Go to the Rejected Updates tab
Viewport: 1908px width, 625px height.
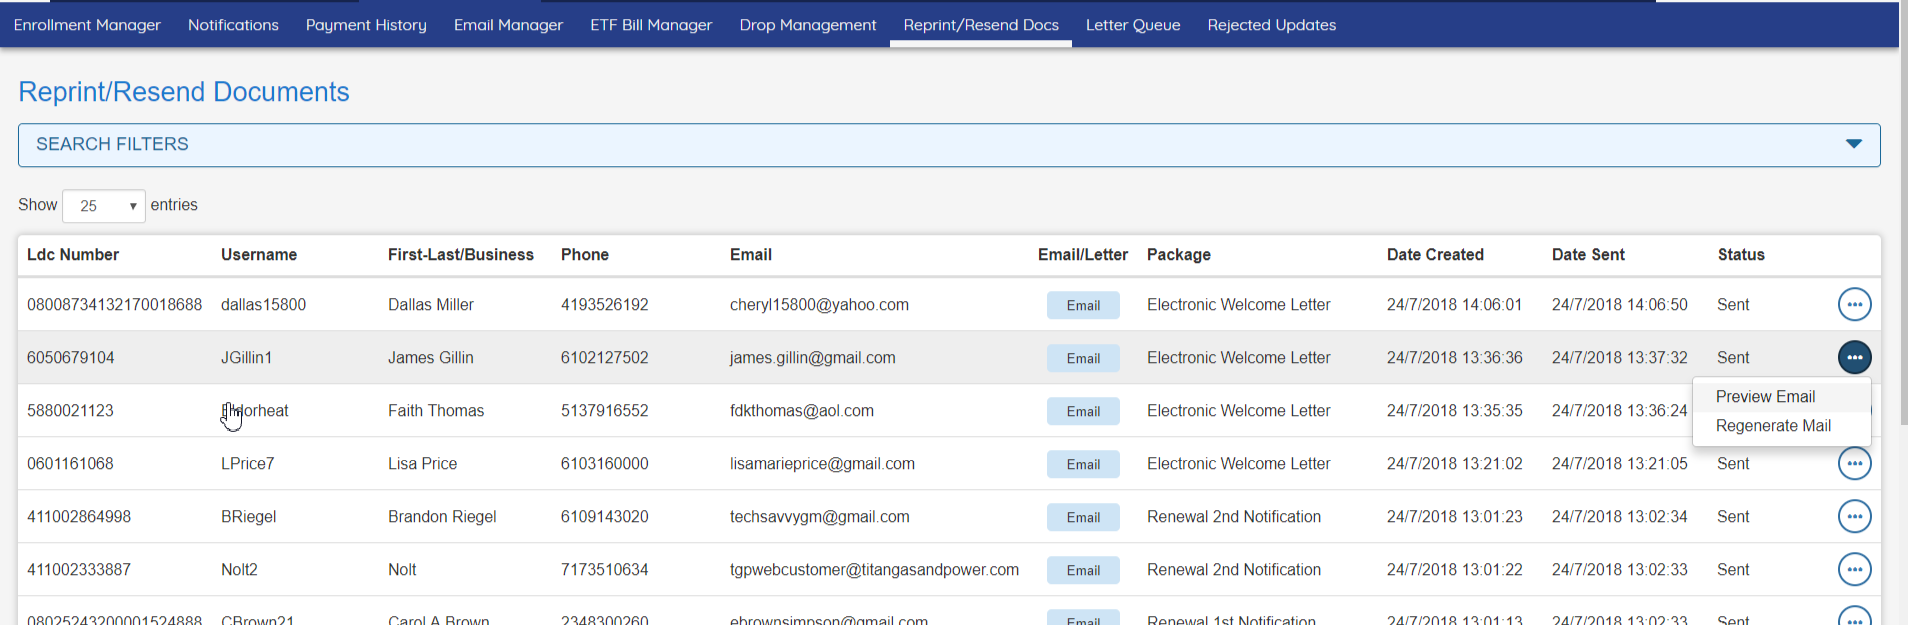pyautogui.click(x=1271, y=25)
